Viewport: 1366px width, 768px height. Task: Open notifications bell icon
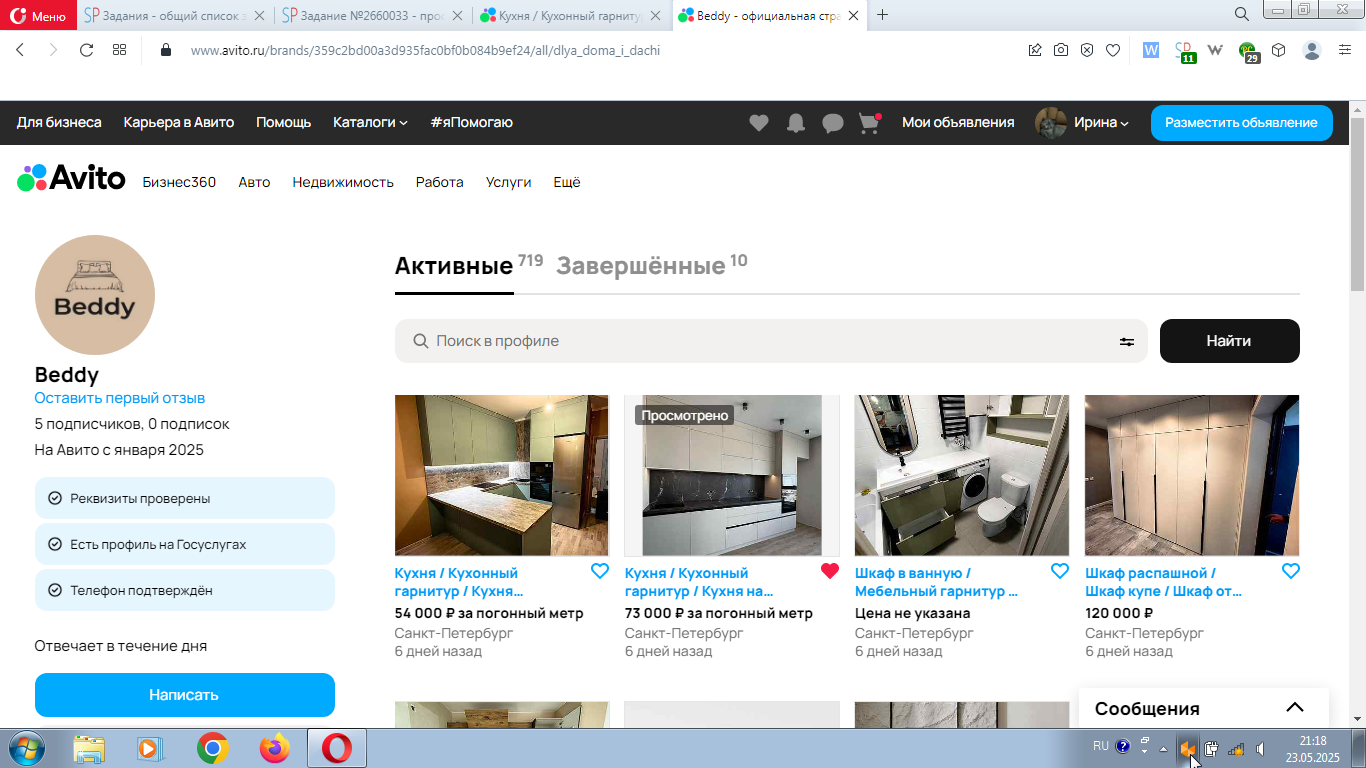pyautogui.click(x=796, y=123)
